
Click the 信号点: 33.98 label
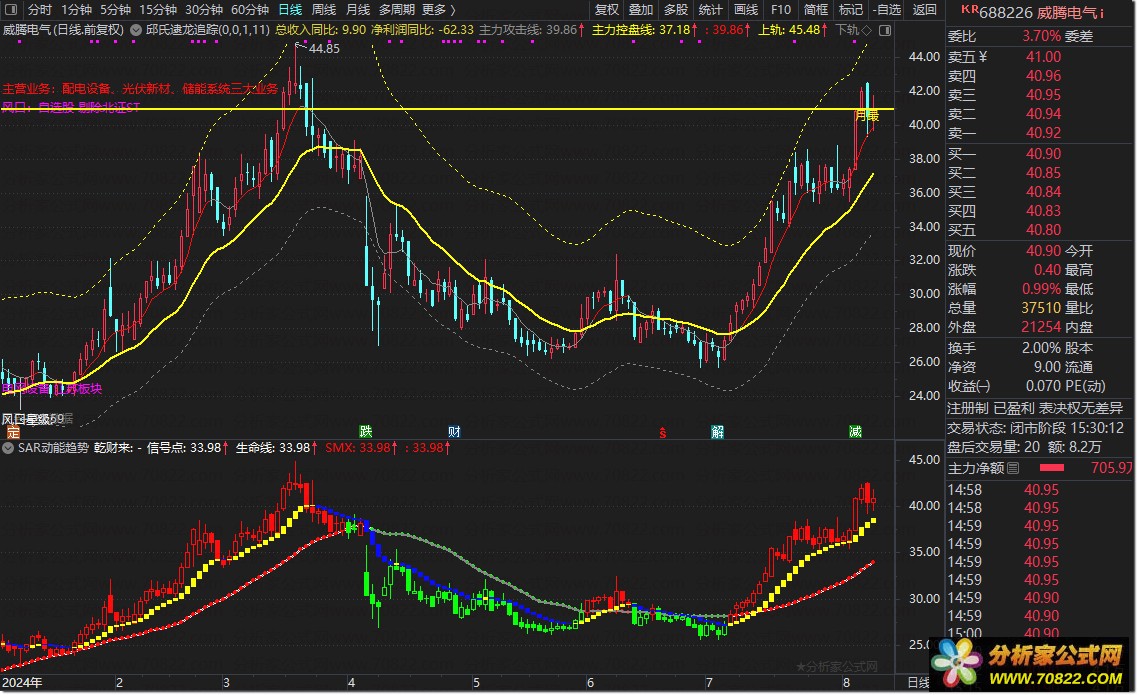[187, 448]
